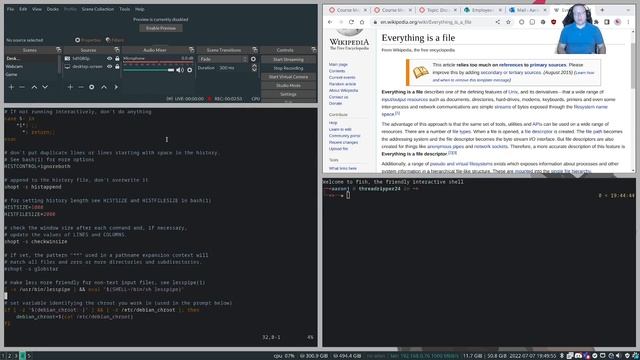Pop out the Scene Transitions dock icon
The image size is (640, 360).
coord(255,50)
